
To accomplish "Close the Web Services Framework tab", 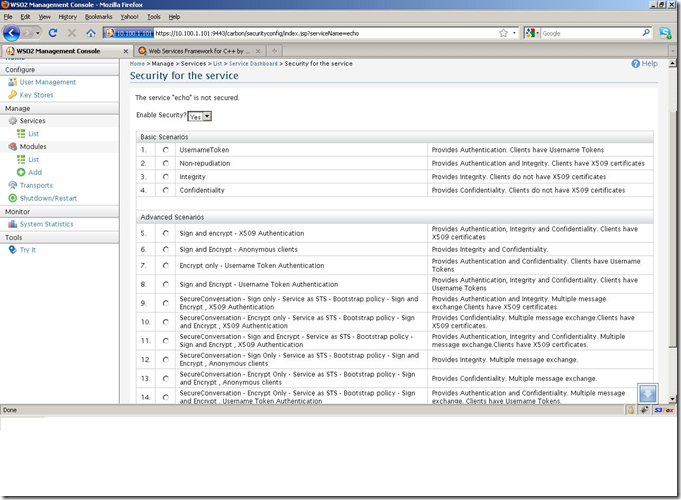I will click(258, 51).
